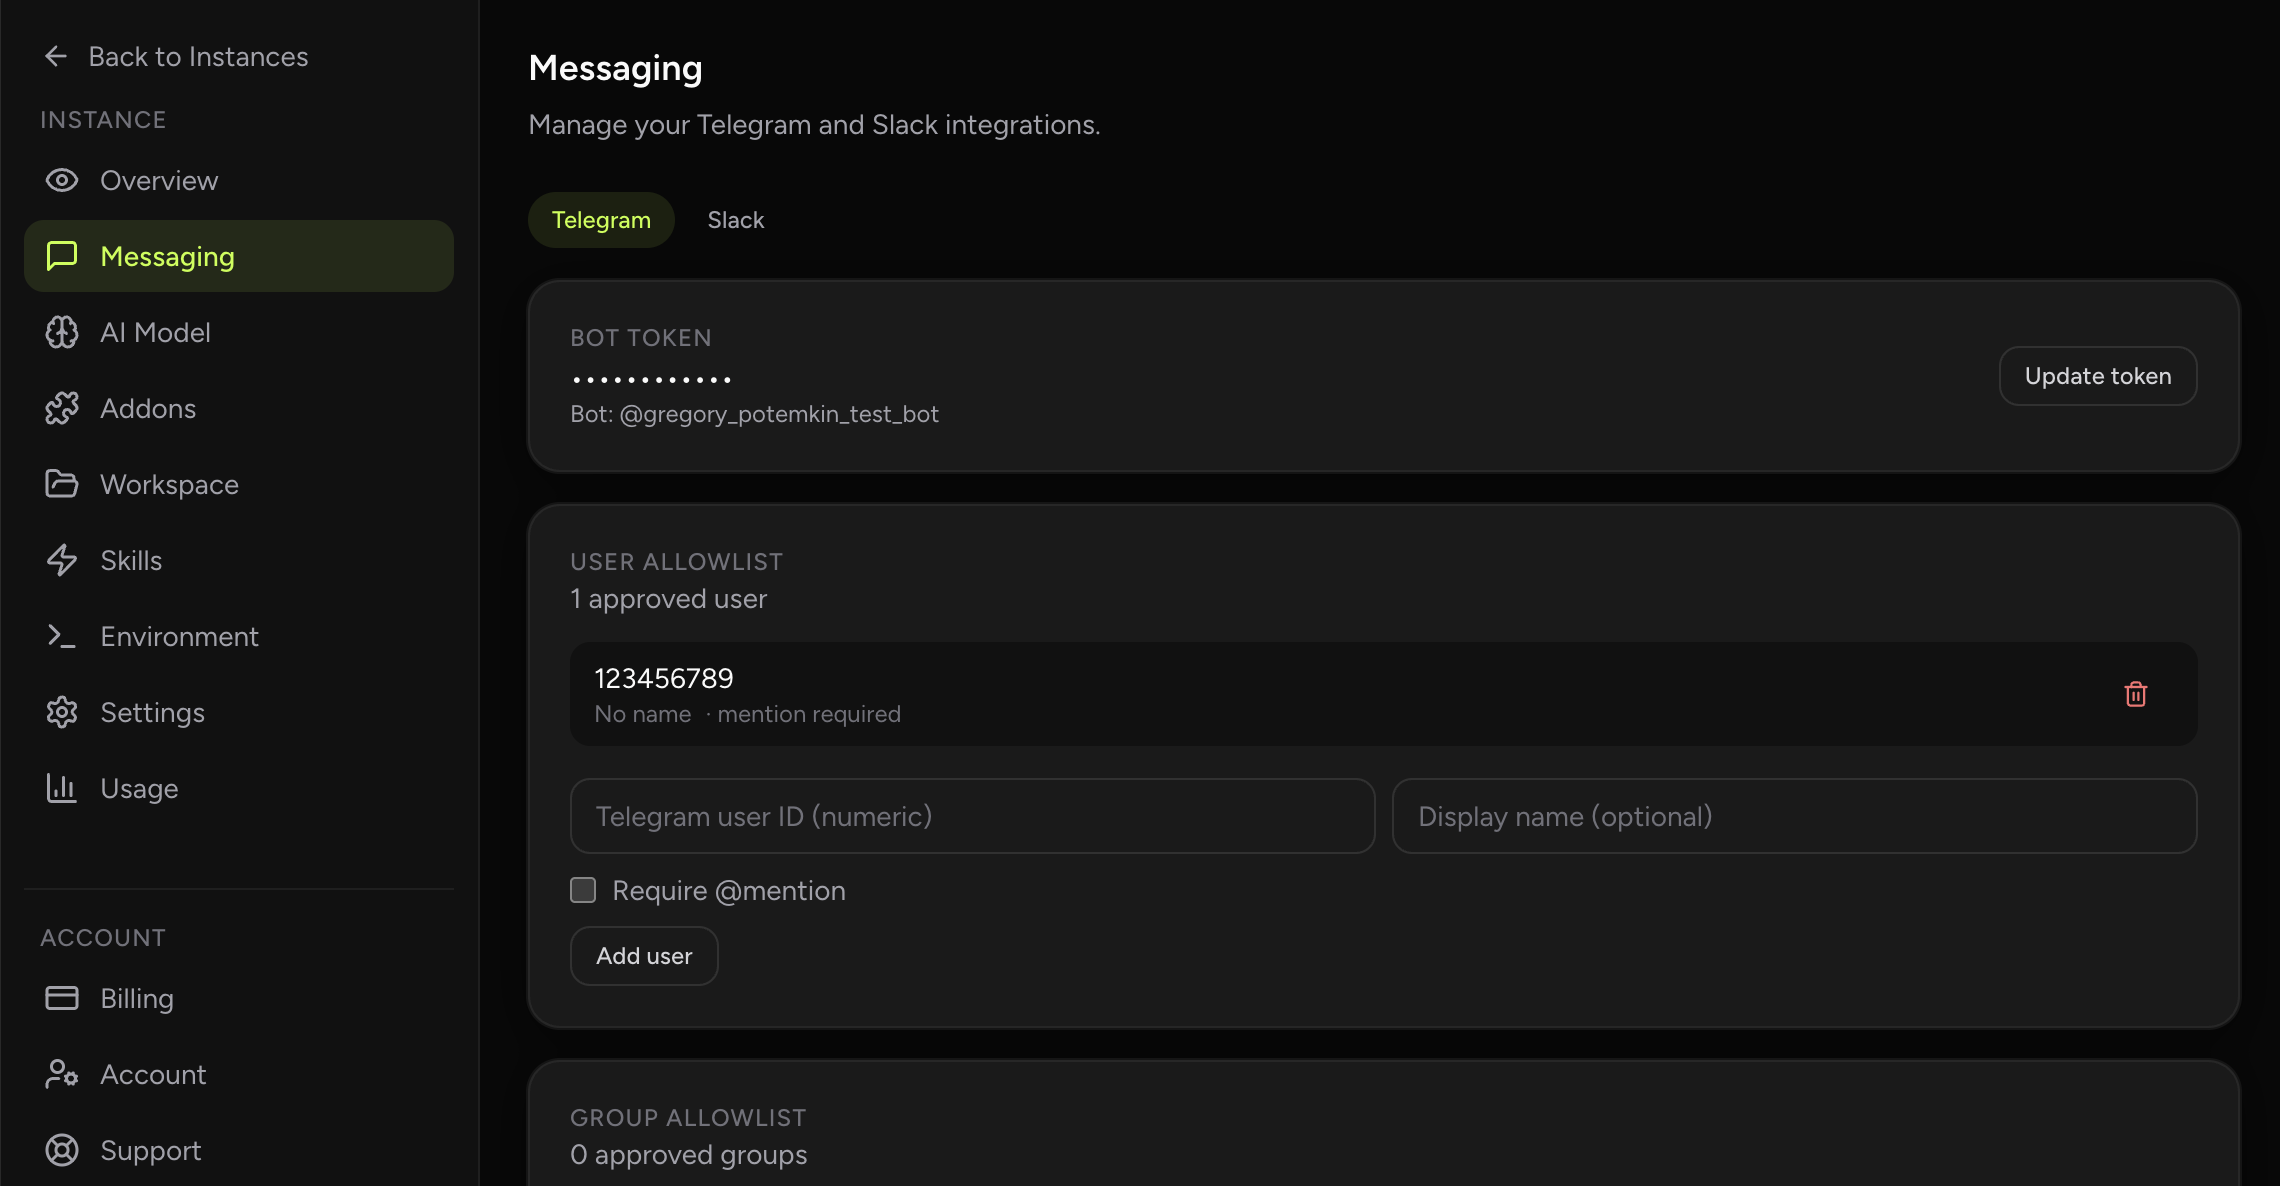Click the AI Model brain icon
The width and height of the screenshot is (2280, 1186).
click(x=62, y=332)
